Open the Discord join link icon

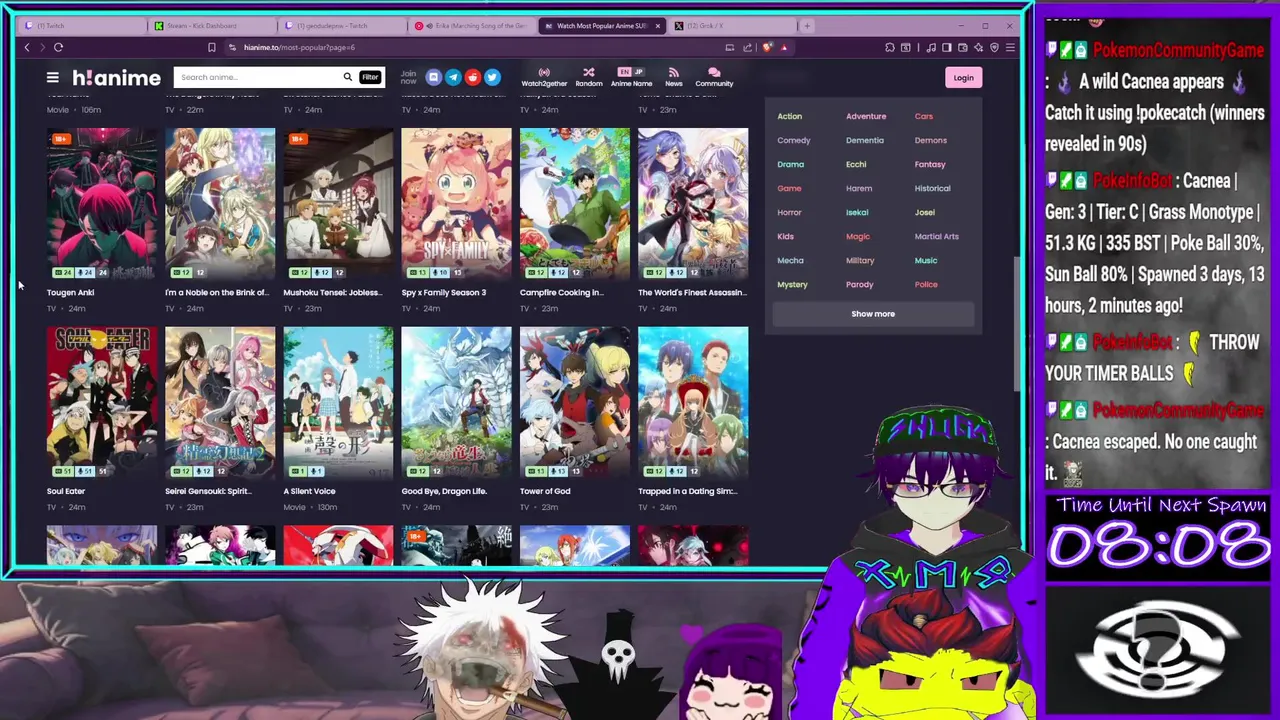point(433,77)
